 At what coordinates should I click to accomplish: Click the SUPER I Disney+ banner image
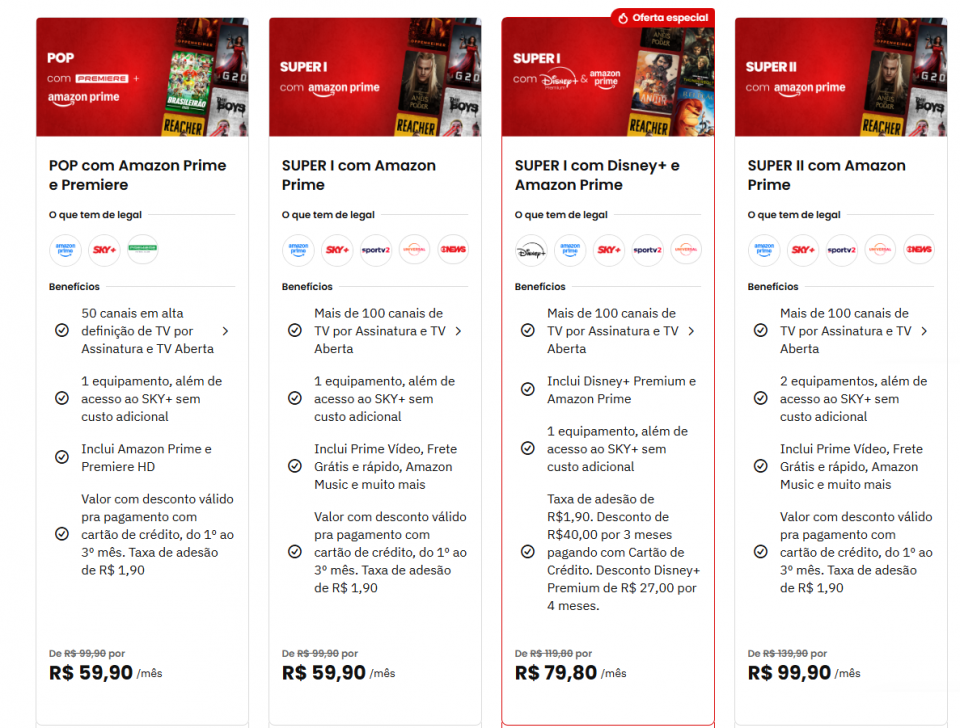(608, 77)
